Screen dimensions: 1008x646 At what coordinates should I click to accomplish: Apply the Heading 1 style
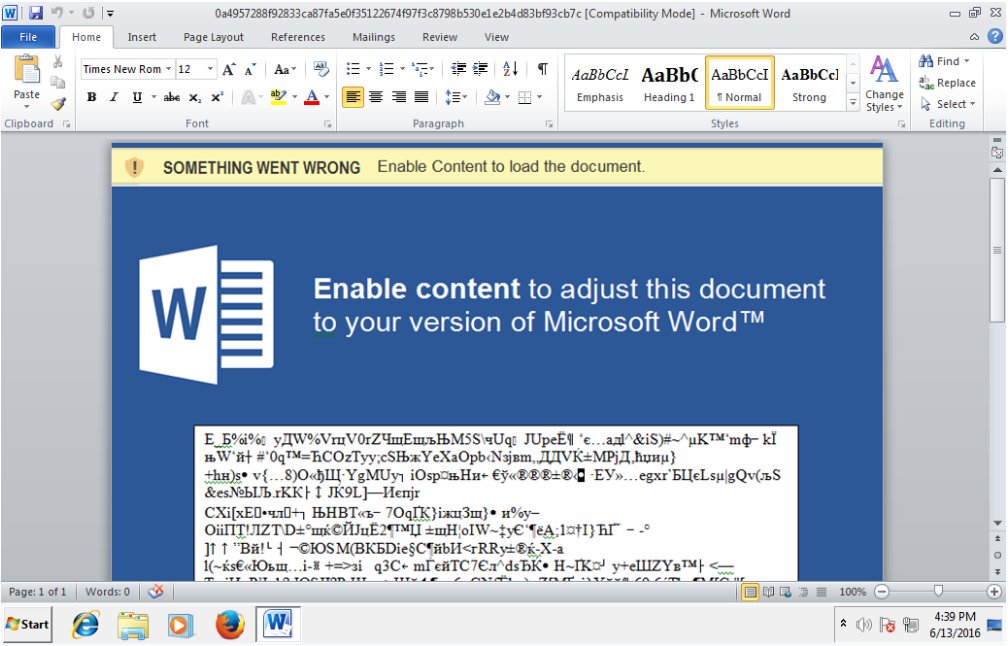pyautogui.click(x=669, y=84)
